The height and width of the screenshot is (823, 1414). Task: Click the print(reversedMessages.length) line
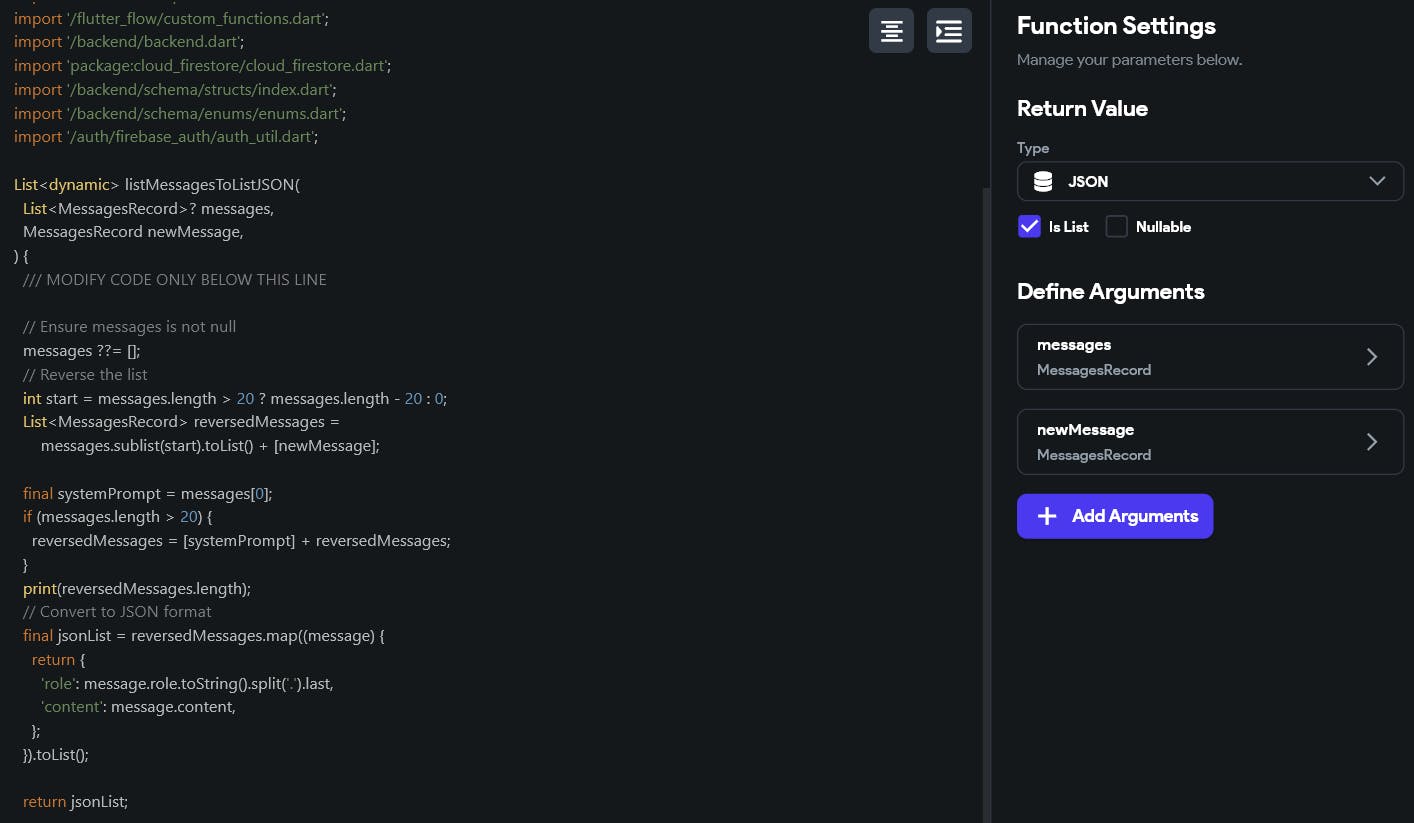tap(137, 589)
